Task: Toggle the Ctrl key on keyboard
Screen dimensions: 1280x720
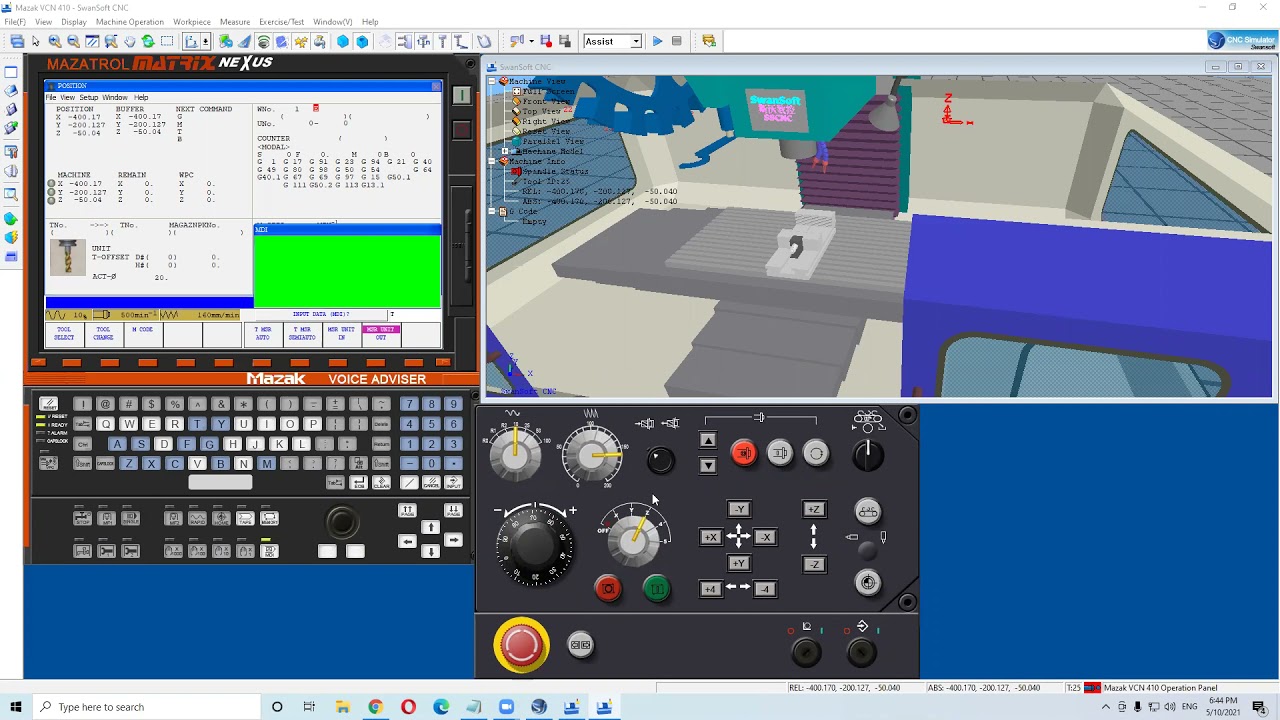Action: click(x=82, y=444)
